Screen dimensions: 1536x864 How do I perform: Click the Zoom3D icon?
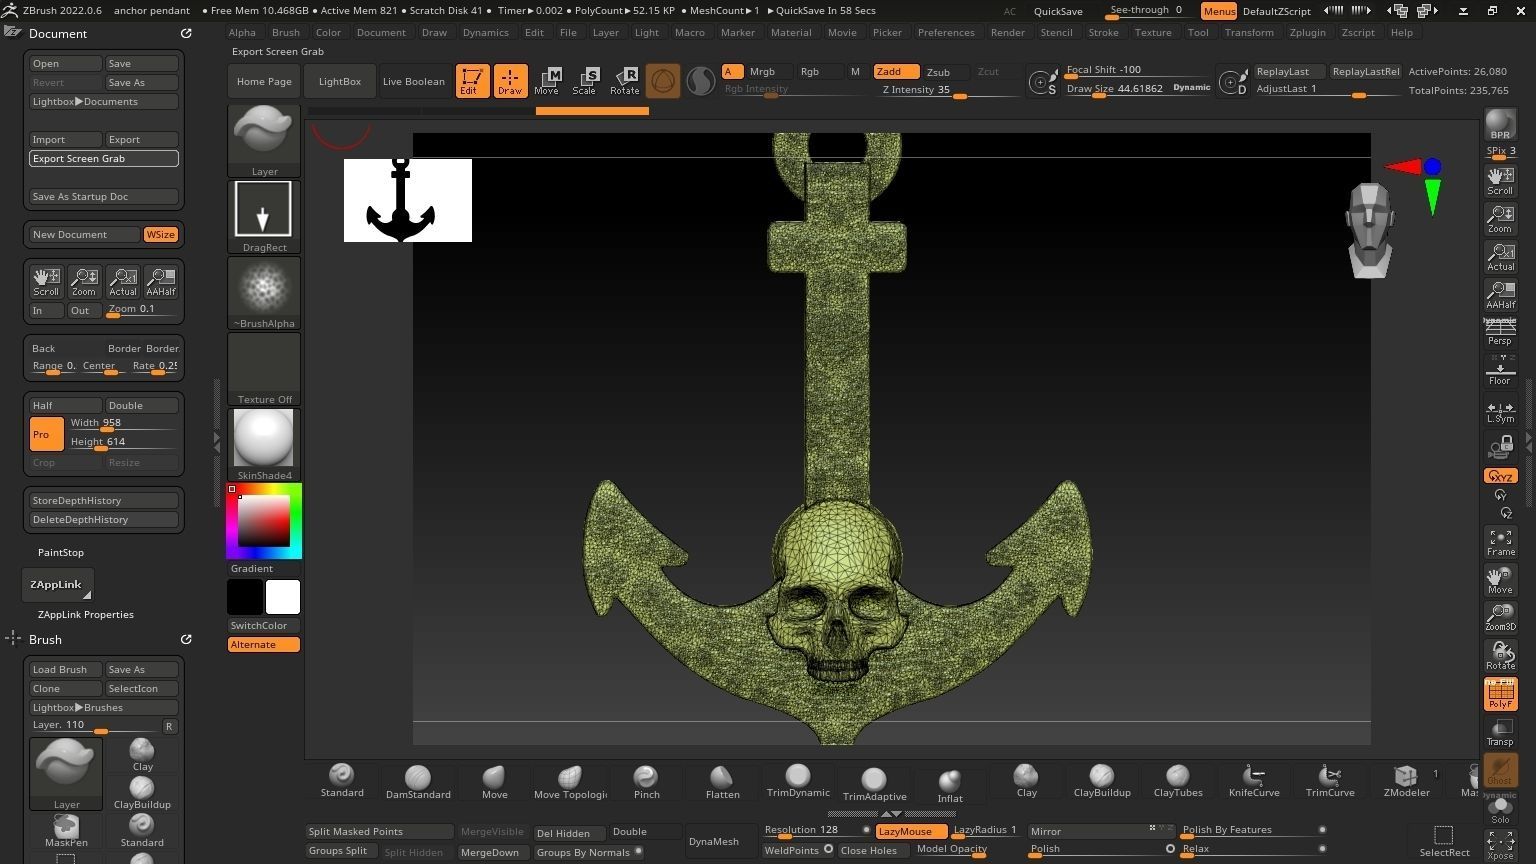(x=1500, y=617)
